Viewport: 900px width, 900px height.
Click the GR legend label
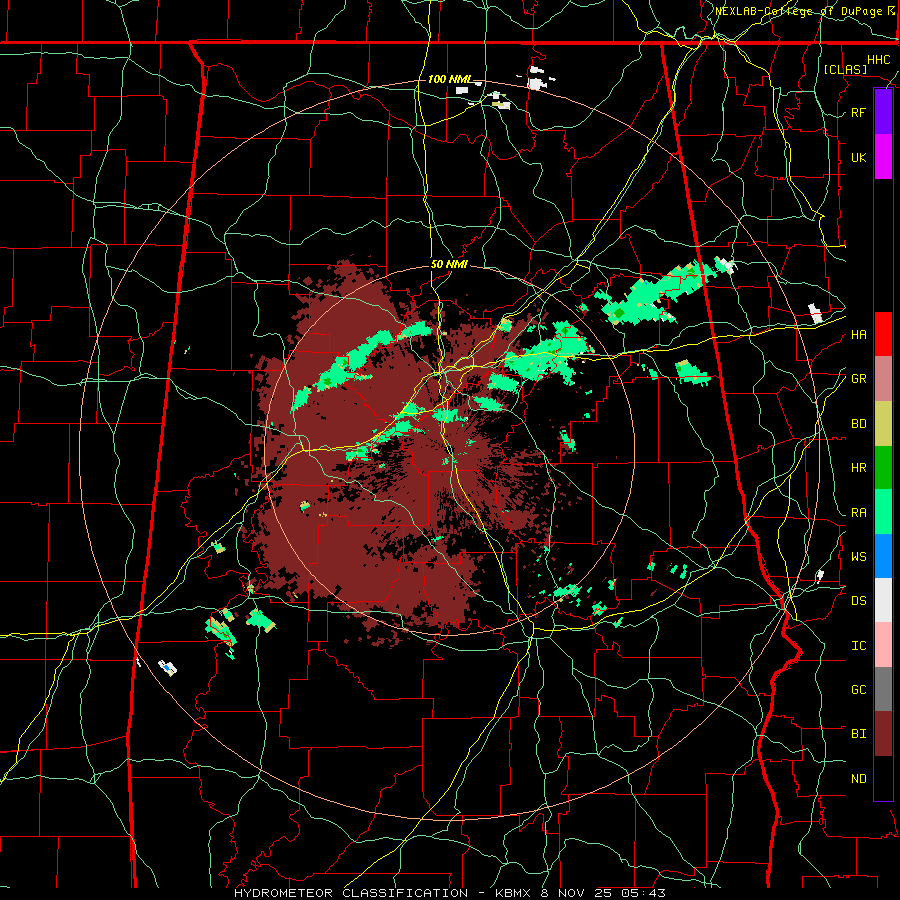pyautogui.click(x=858, y=379)
